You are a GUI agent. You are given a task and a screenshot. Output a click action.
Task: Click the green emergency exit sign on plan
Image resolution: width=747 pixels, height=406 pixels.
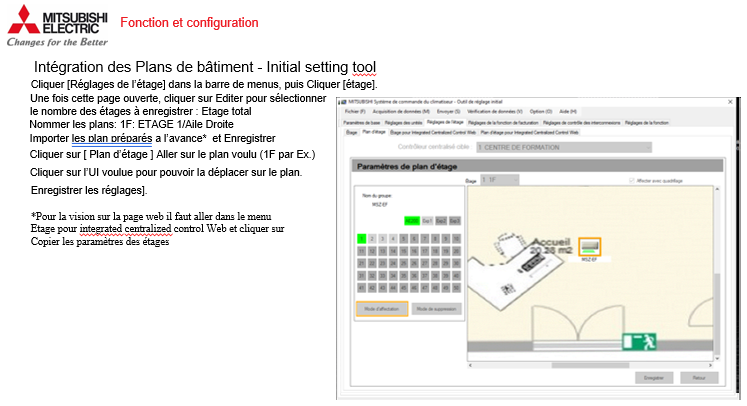coord(639,341)
